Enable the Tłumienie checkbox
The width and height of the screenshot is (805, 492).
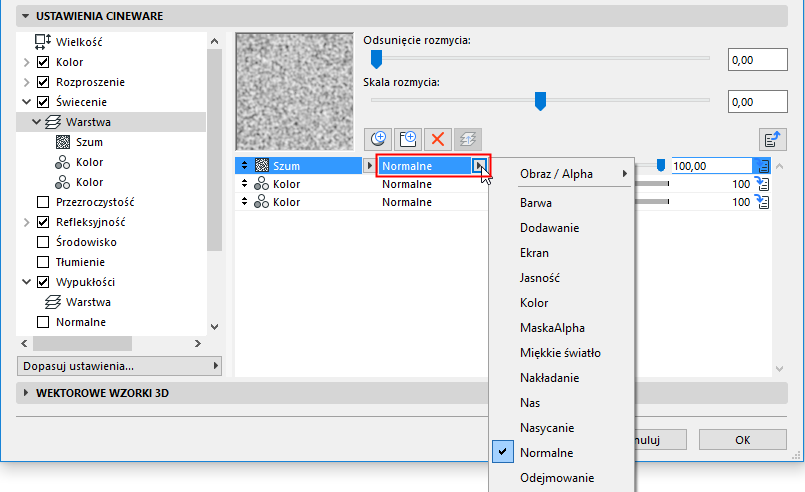43,262
